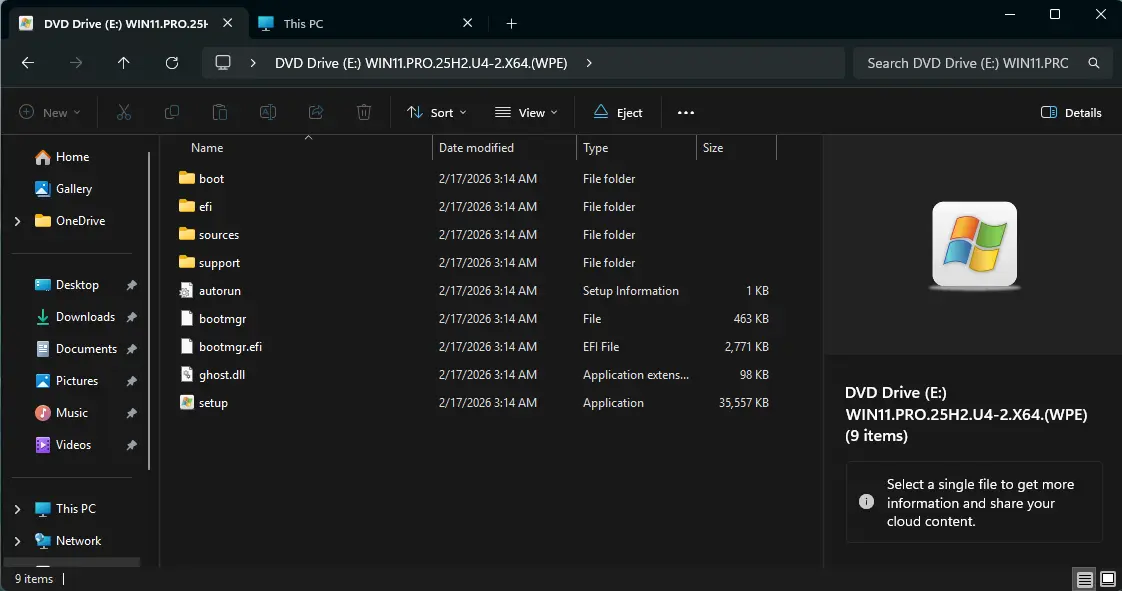
Task: Go up one folder level
Action: coord(124,63)
